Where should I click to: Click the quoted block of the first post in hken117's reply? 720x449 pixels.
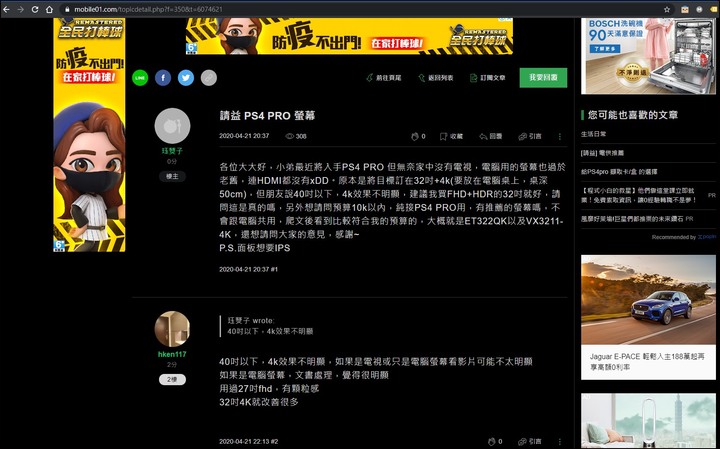tap(270, 326)
